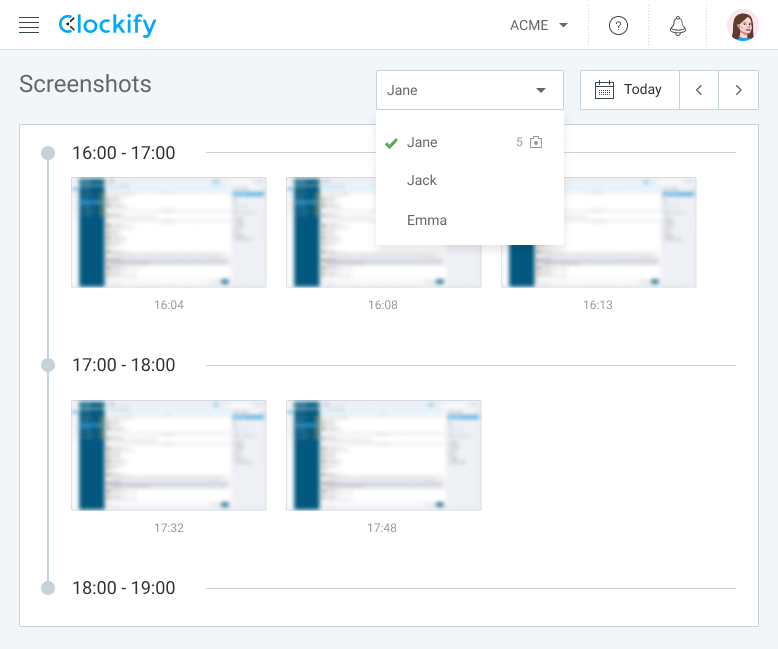Open the 16:04 screenshot thumbnail
Screen dimensions: 778x649
(169, 232)
